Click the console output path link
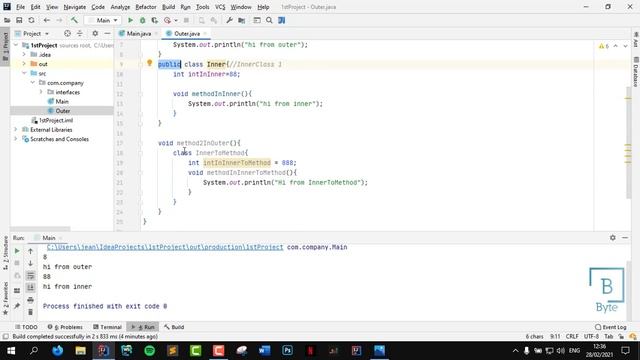Viewport: 640px width, 360px height. 165,247
